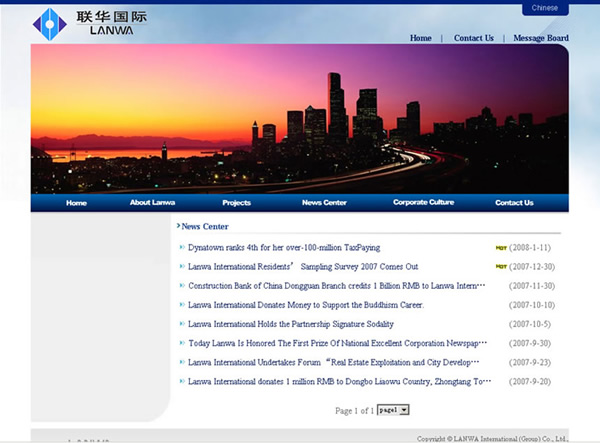Click the Page 1 of 1 label
Image resolution: width=600 pixels, height=443 pixels.
click(x=354, y=411)
